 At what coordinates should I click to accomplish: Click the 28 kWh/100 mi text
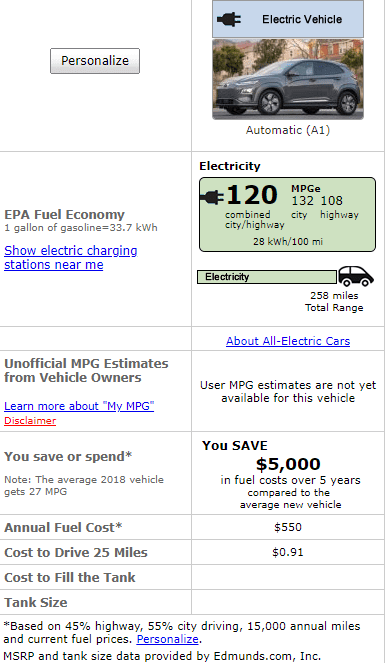tap(287, 242)
